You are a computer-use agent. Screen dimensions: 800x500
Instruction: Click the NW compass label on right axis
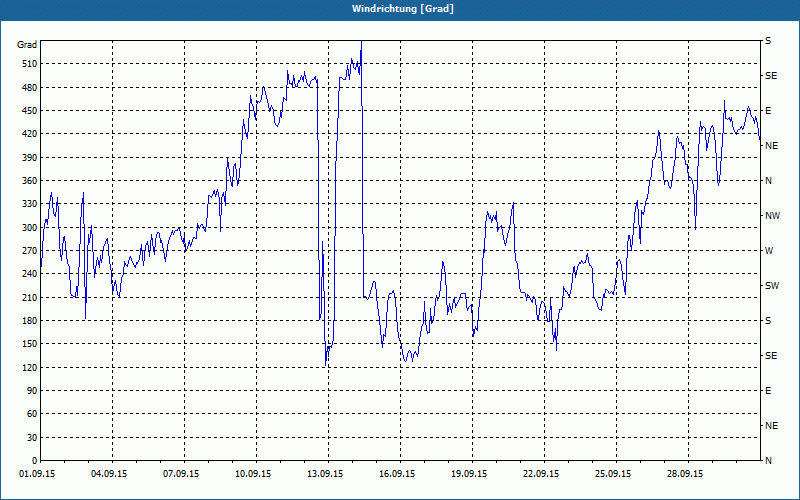[773, 216]
